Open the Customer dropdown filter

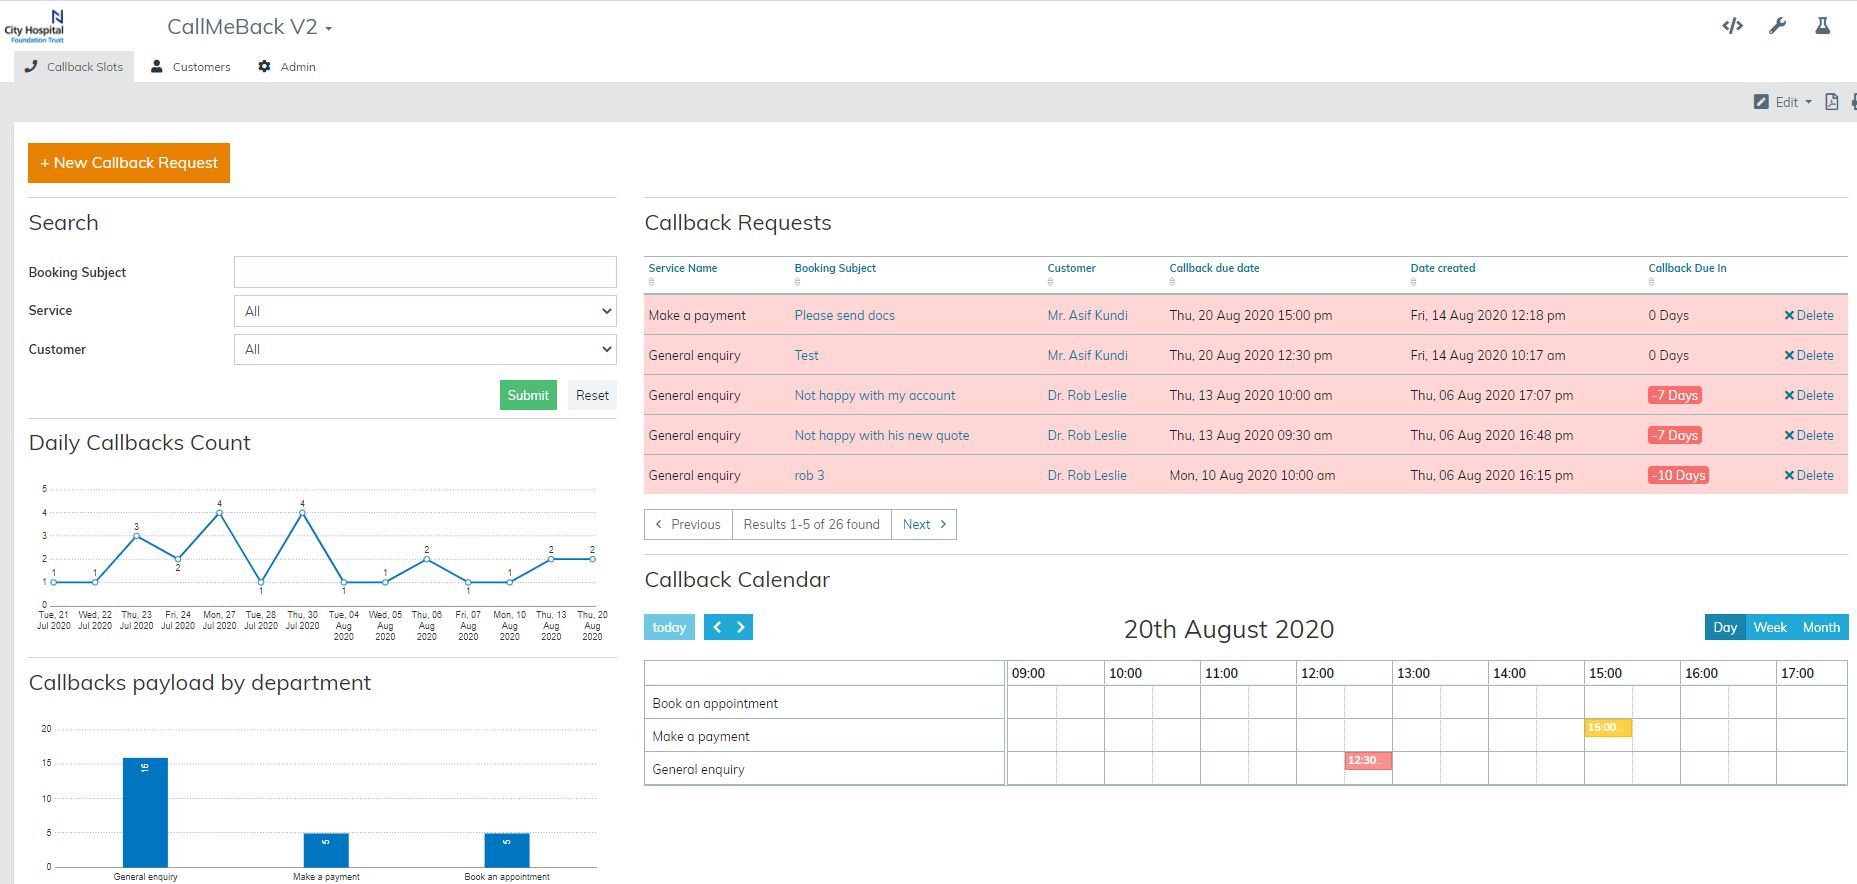425,349
